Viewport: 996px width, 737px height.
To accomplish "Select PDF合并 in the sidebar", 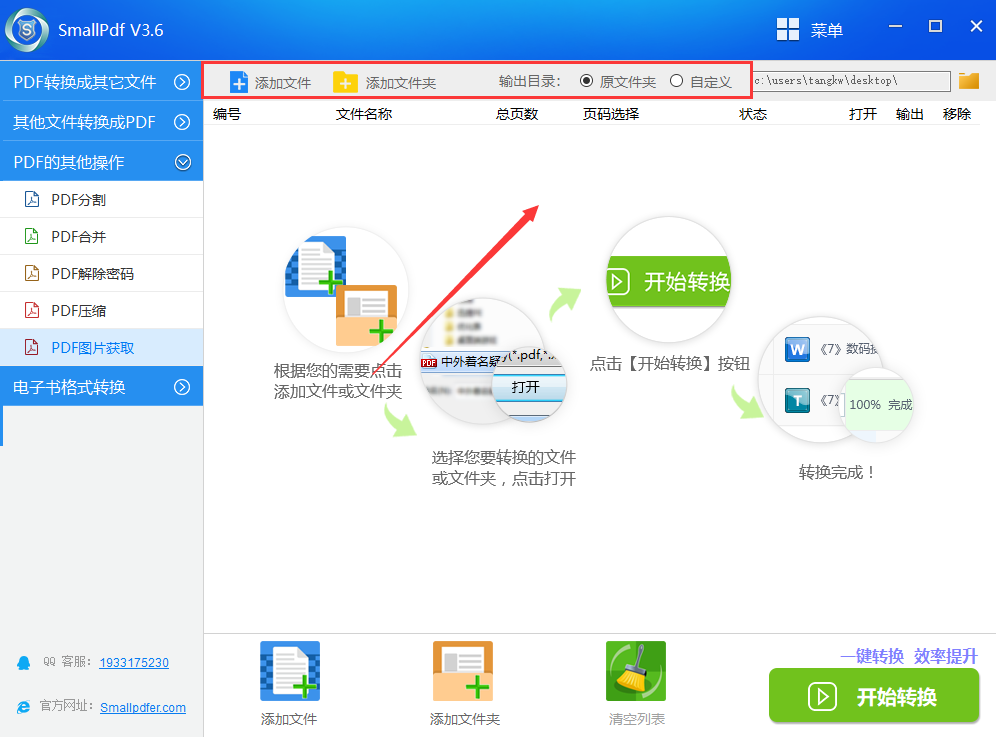I will coord(102,236).
